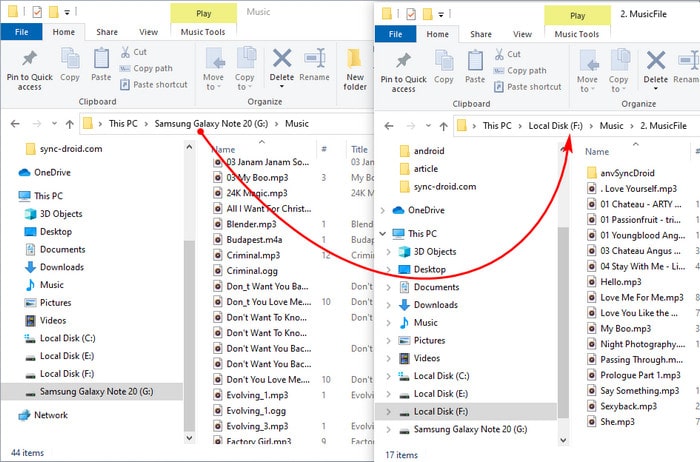This screenshot has height=462, width=700.
Task: Click left window sidebar scroll up arrow
Action: click(189, 147)
